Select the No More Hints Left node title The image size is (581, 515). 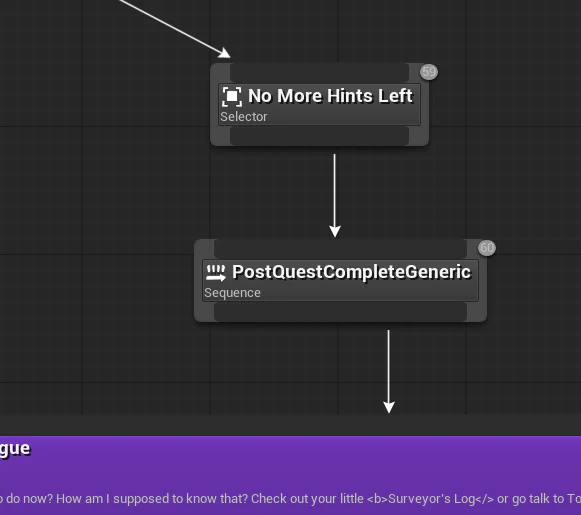(x=330, y=96)
